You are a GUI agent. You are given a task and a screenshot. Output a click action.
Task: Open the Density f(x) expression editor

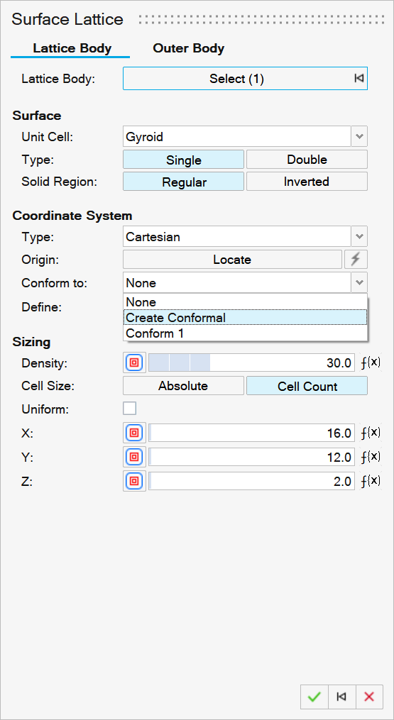pos(371,362)
